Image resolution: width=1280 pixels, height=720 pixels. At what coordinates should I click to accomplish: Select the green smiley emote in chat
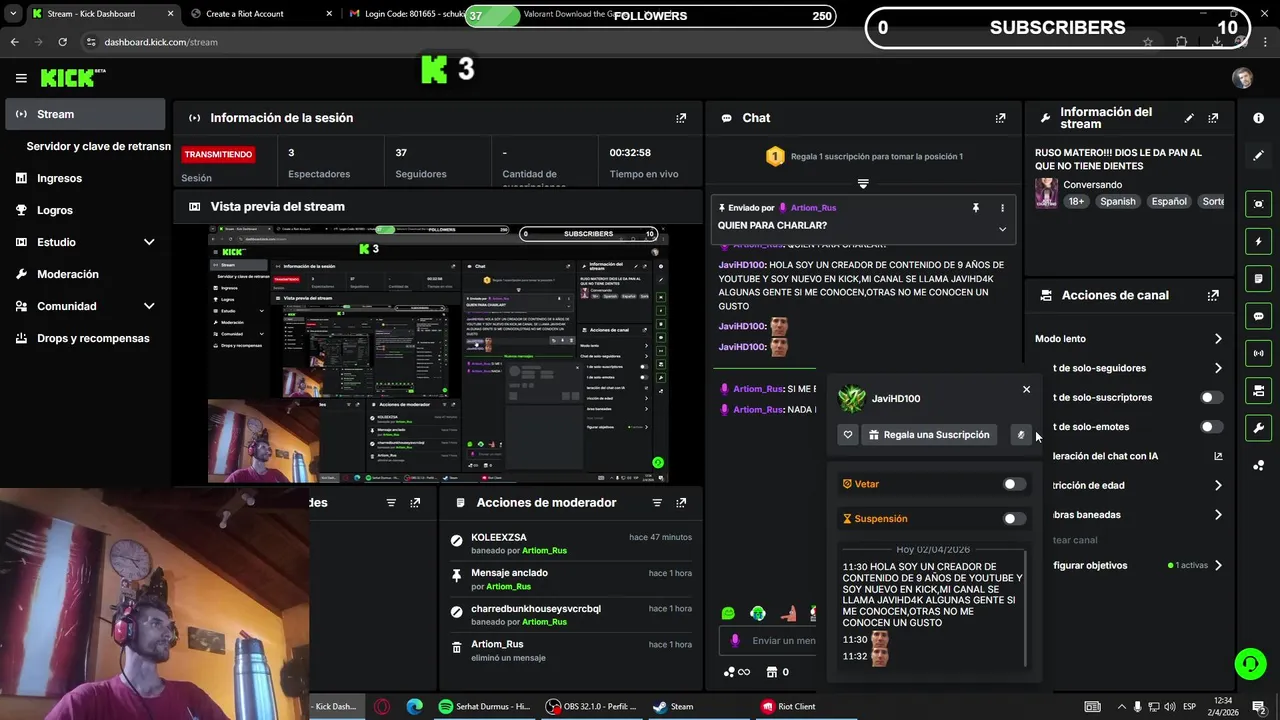point(728,613)
